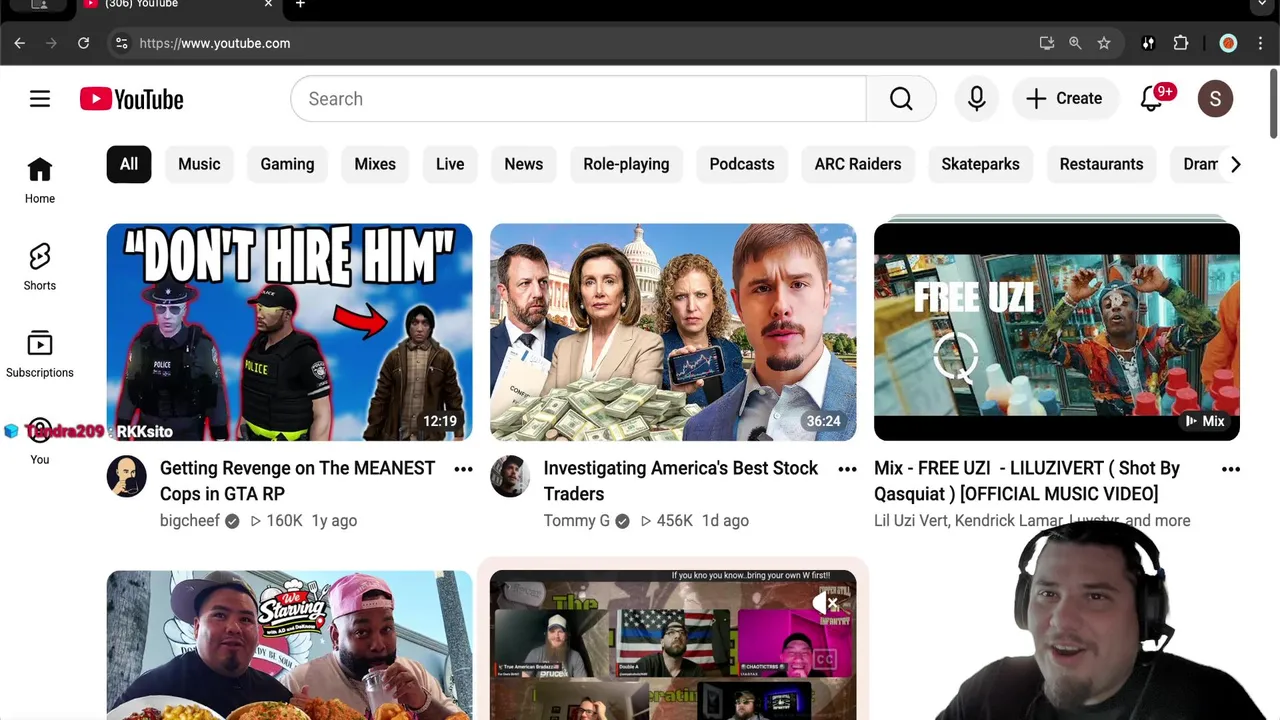Open the You section in sidebar
Viewport: 1280px width, 720px height.
pyautogui.click(x=40, y=442)
